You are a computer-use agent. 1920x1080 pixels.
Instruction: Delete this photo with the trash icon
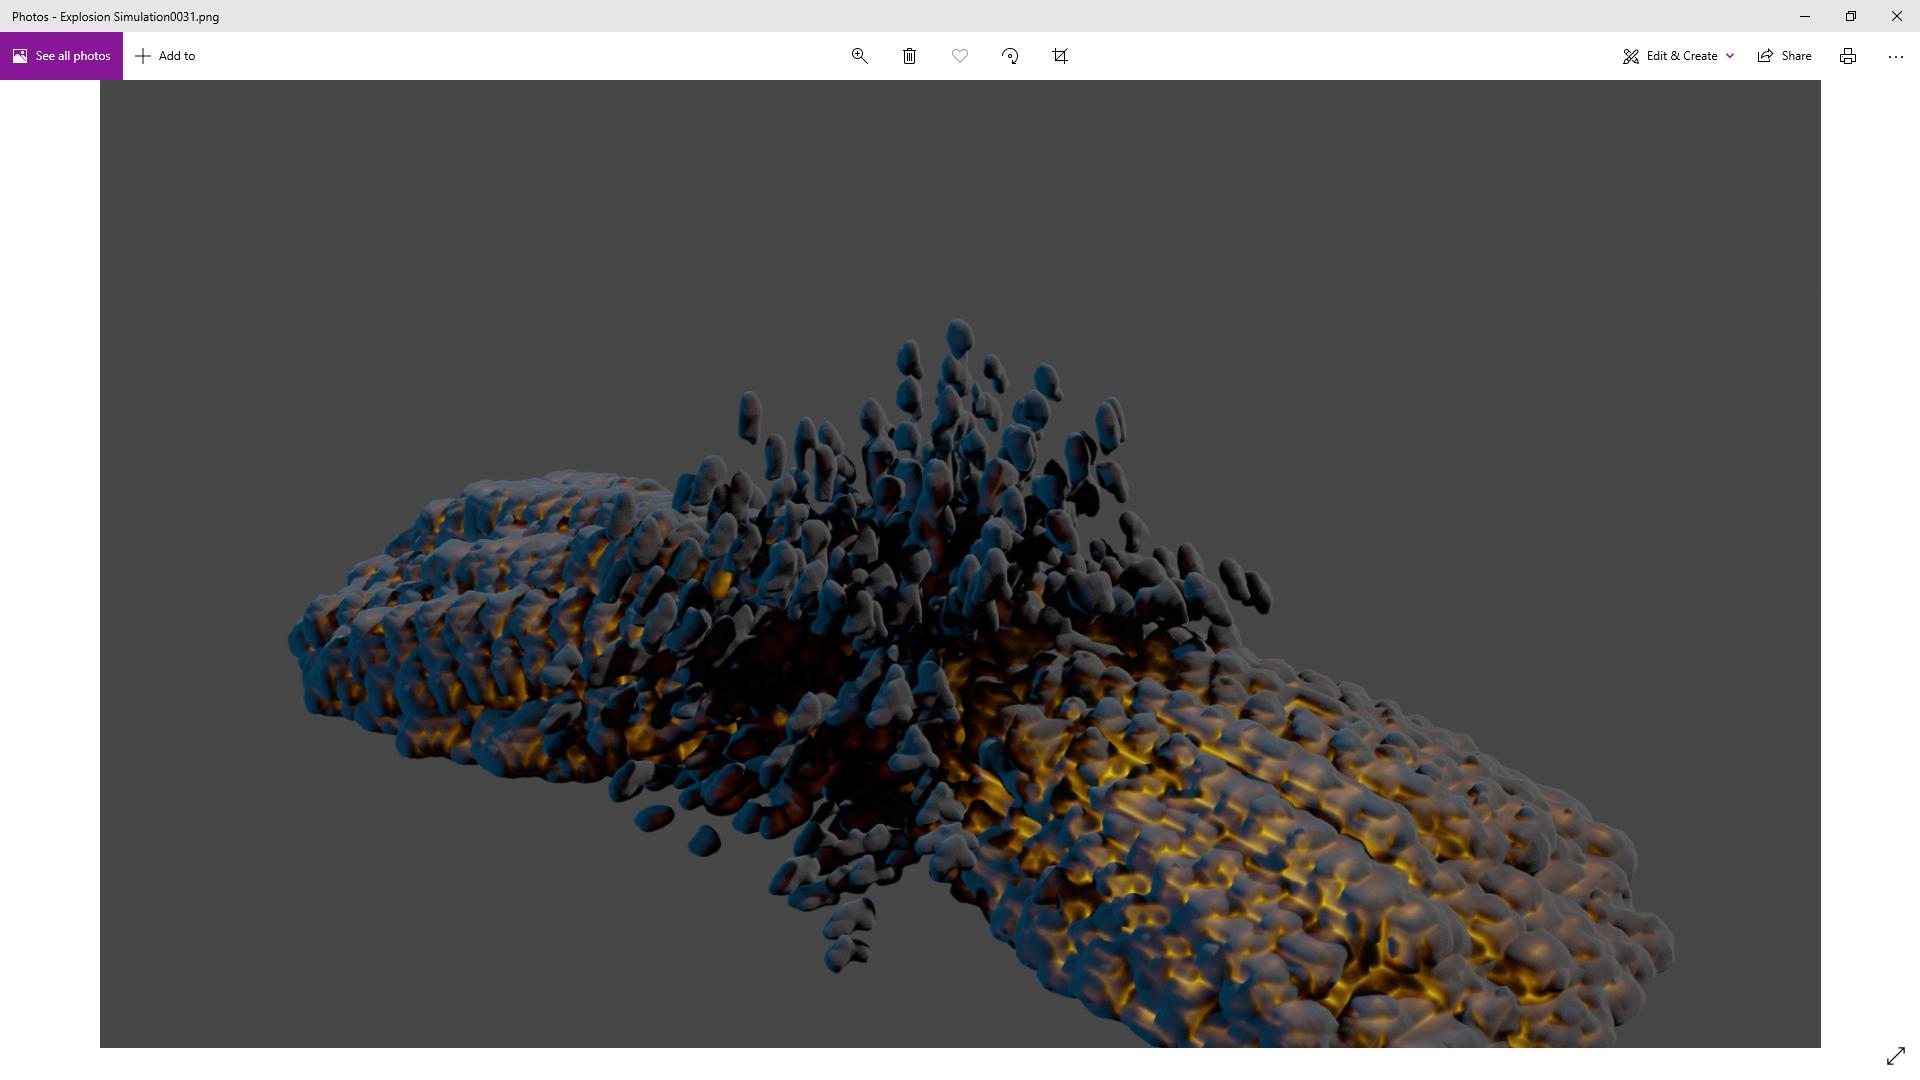[x=909, y=56]
